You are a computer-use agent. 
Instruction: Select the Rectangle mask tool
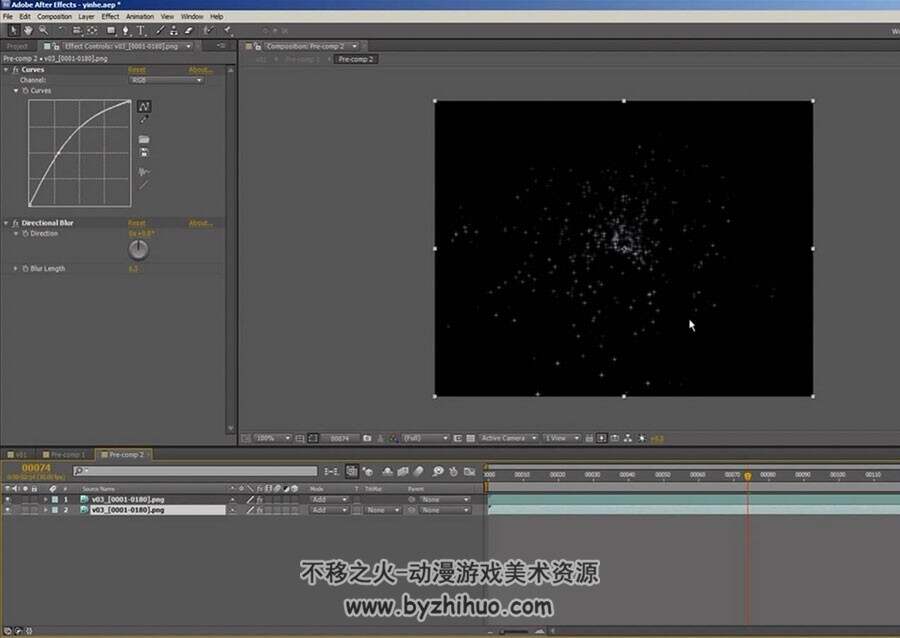click(111, 30)
